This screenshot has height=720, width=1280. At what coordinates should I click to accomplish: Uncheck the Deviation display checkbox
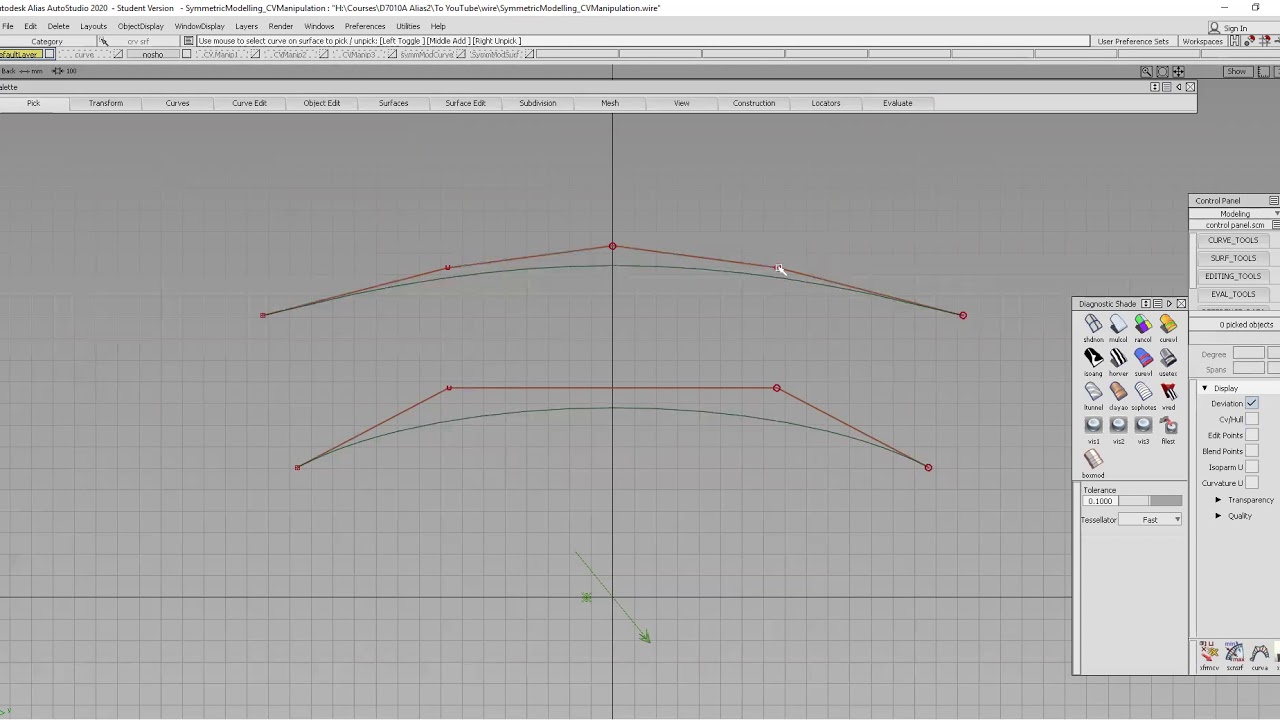(1252, 403)
